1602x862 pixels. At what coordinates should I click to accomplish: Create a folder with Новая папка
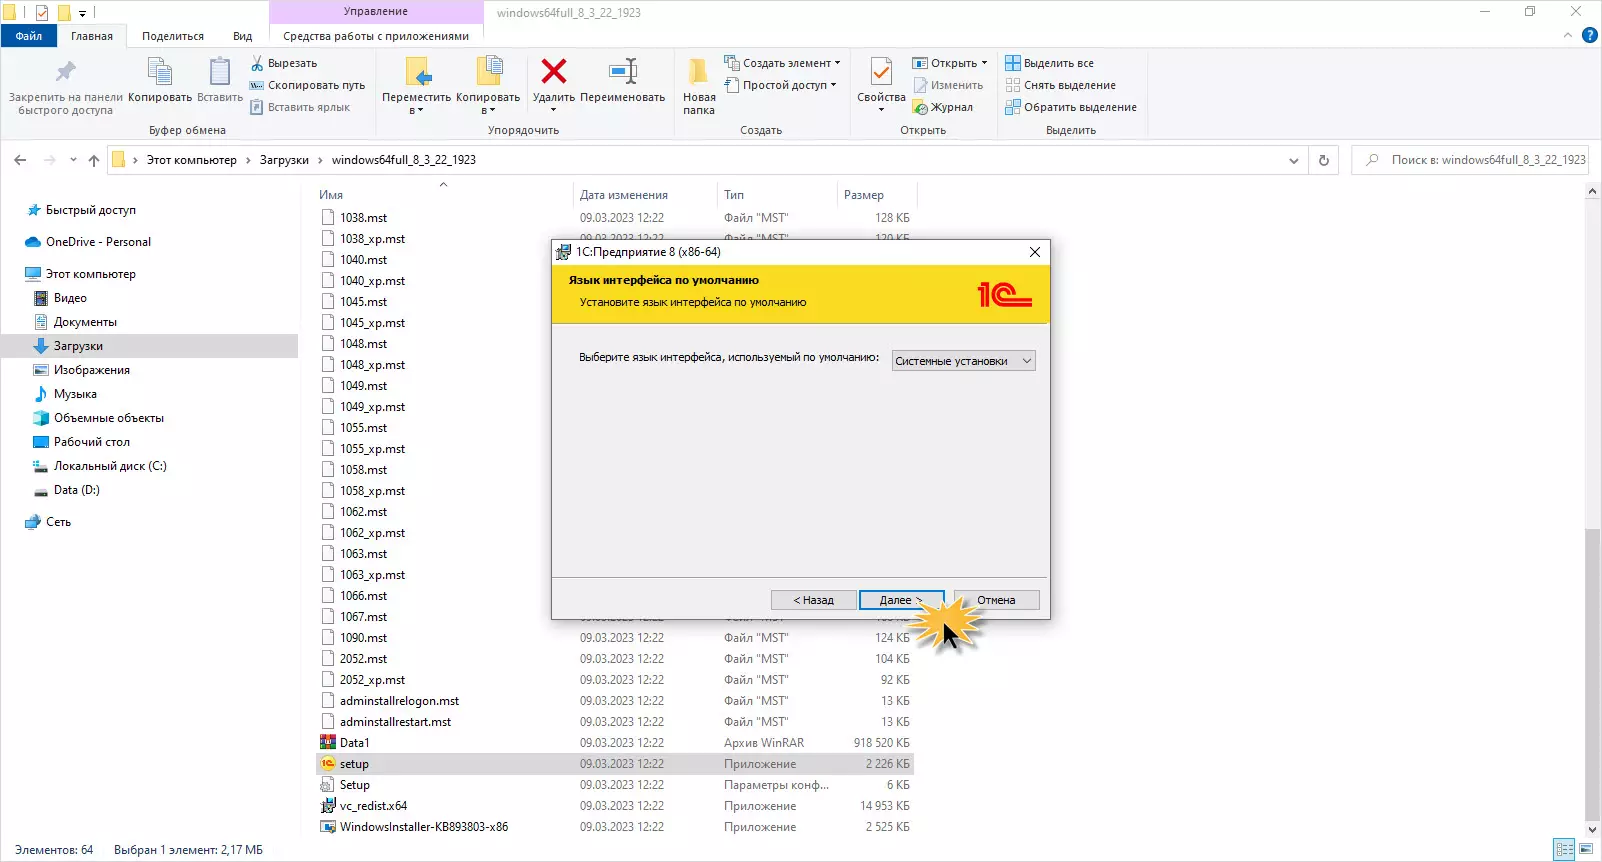pos(699,87)
